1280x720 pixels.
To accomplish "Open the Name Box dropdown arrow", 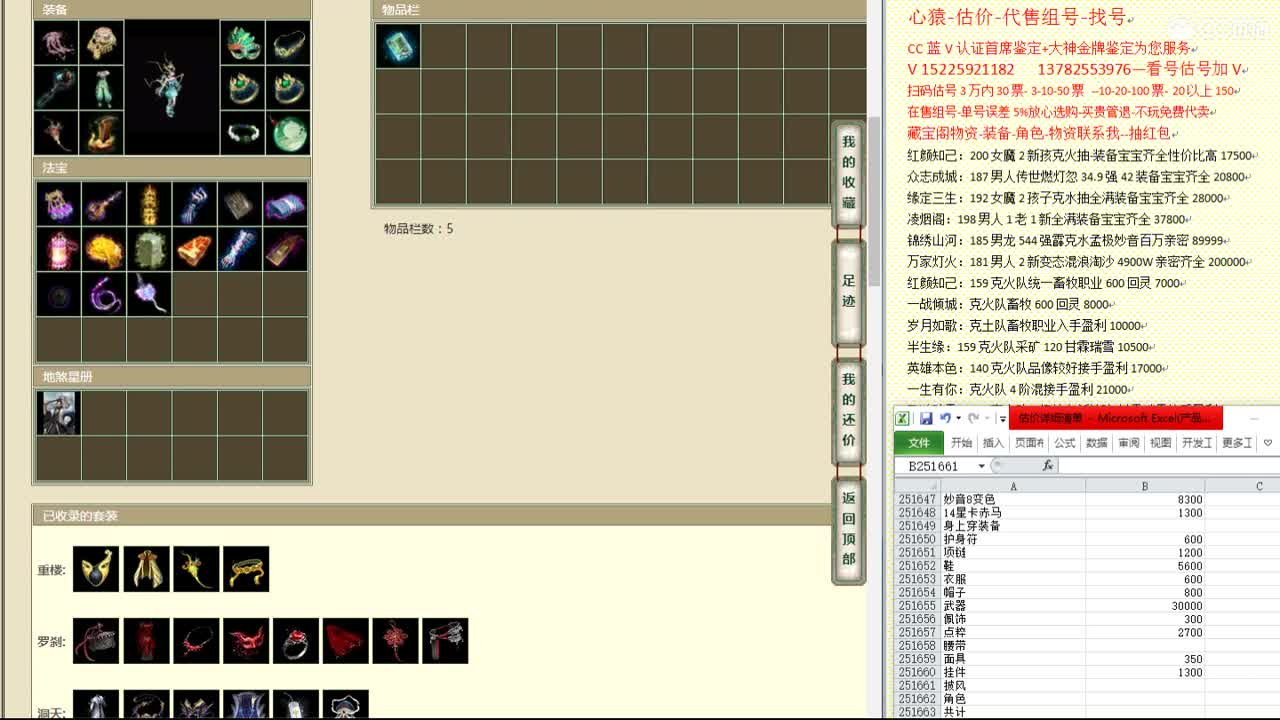I will pyautogui.click(x=981, y=466).
